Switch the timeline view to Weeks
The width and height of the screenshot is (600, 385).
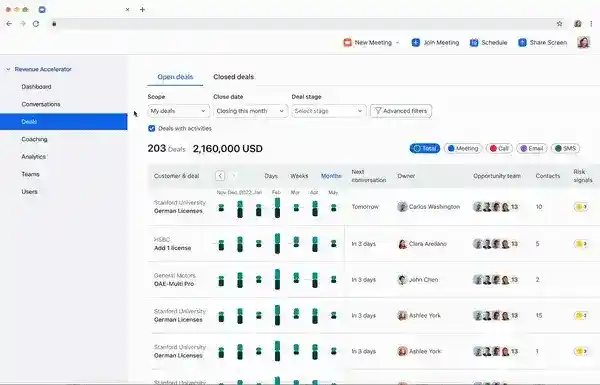tap(299, 176)
